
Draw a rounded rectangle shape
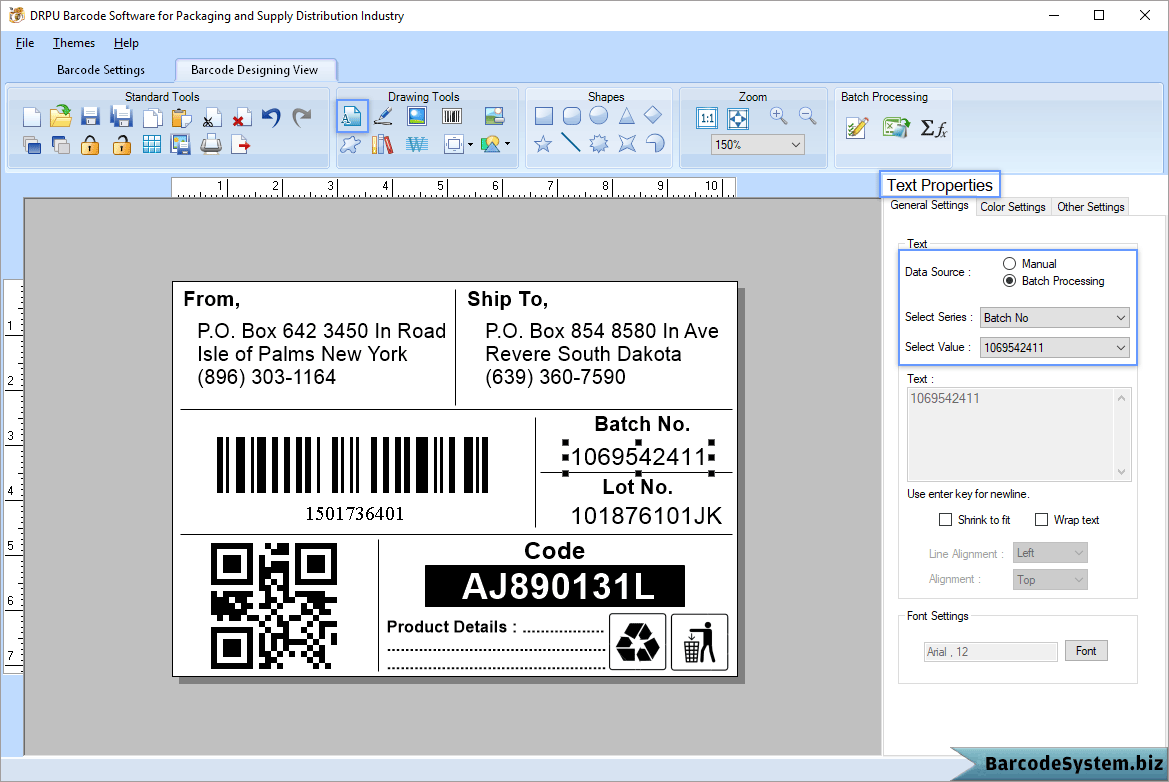point(572,116)
